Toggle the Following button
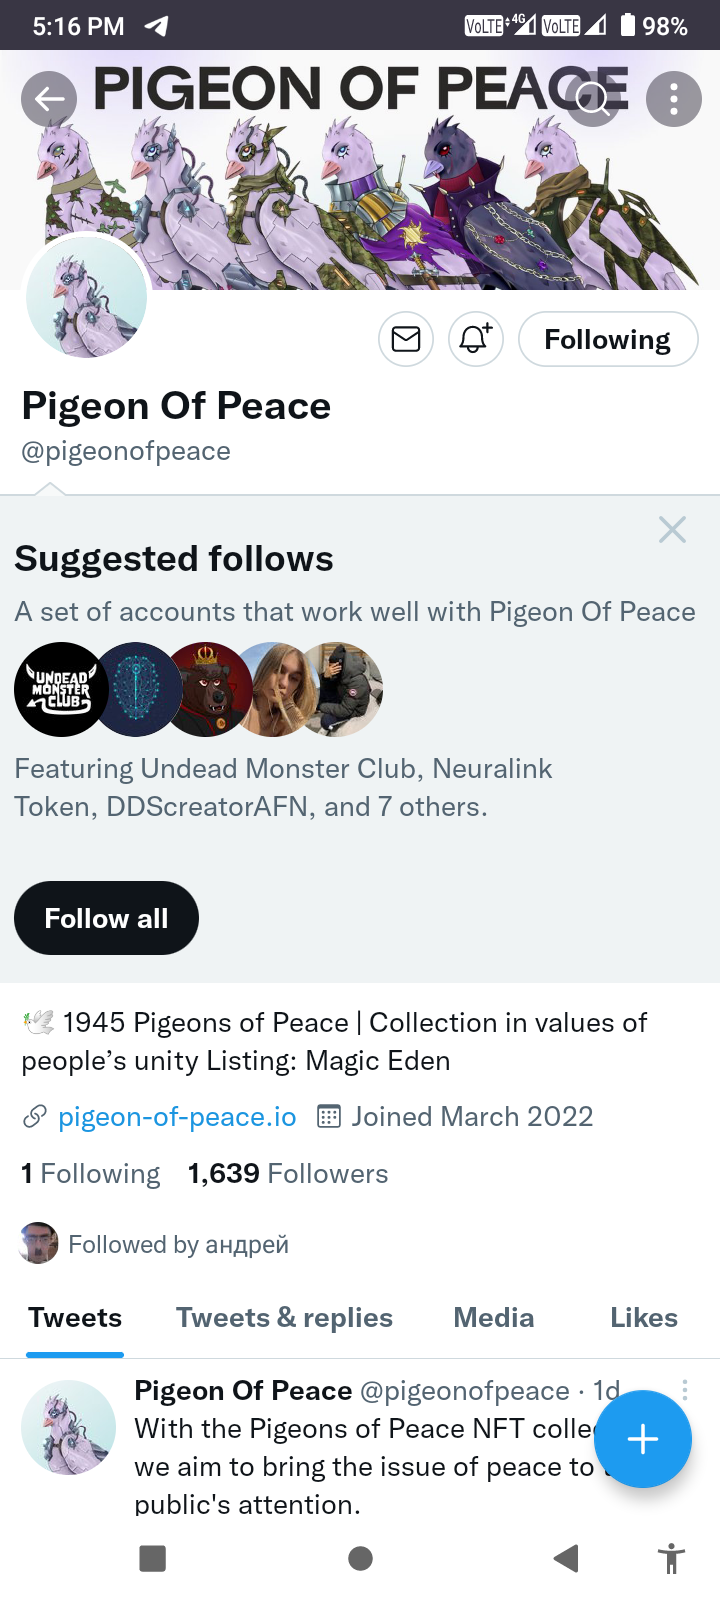Image resolution: width=720 pixels, height=1600 pixels. click(x=607, y=340)
